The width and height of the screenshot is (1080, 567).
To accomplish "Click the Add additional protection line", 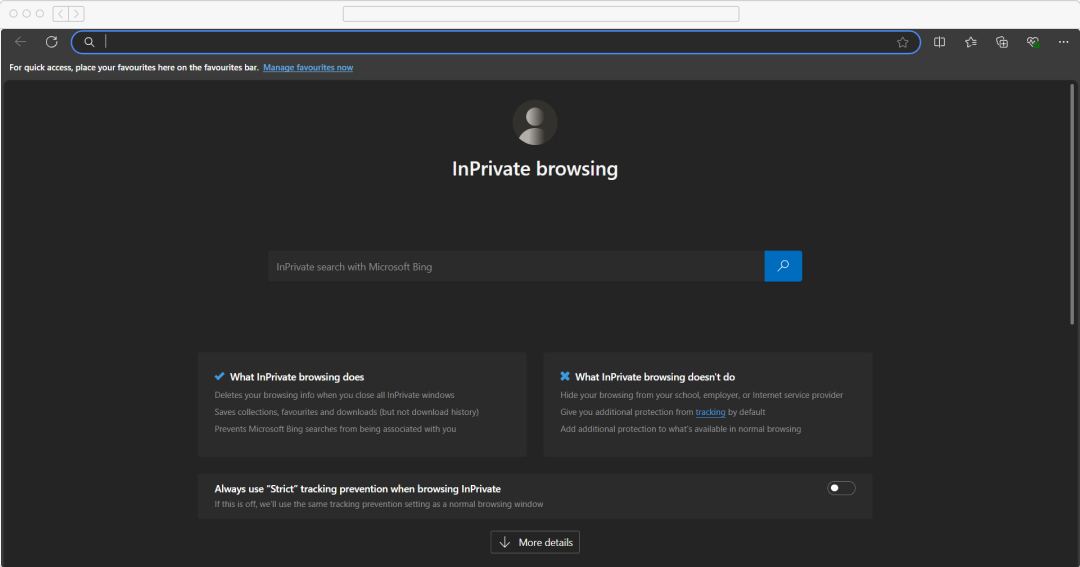I will [681, 429].
